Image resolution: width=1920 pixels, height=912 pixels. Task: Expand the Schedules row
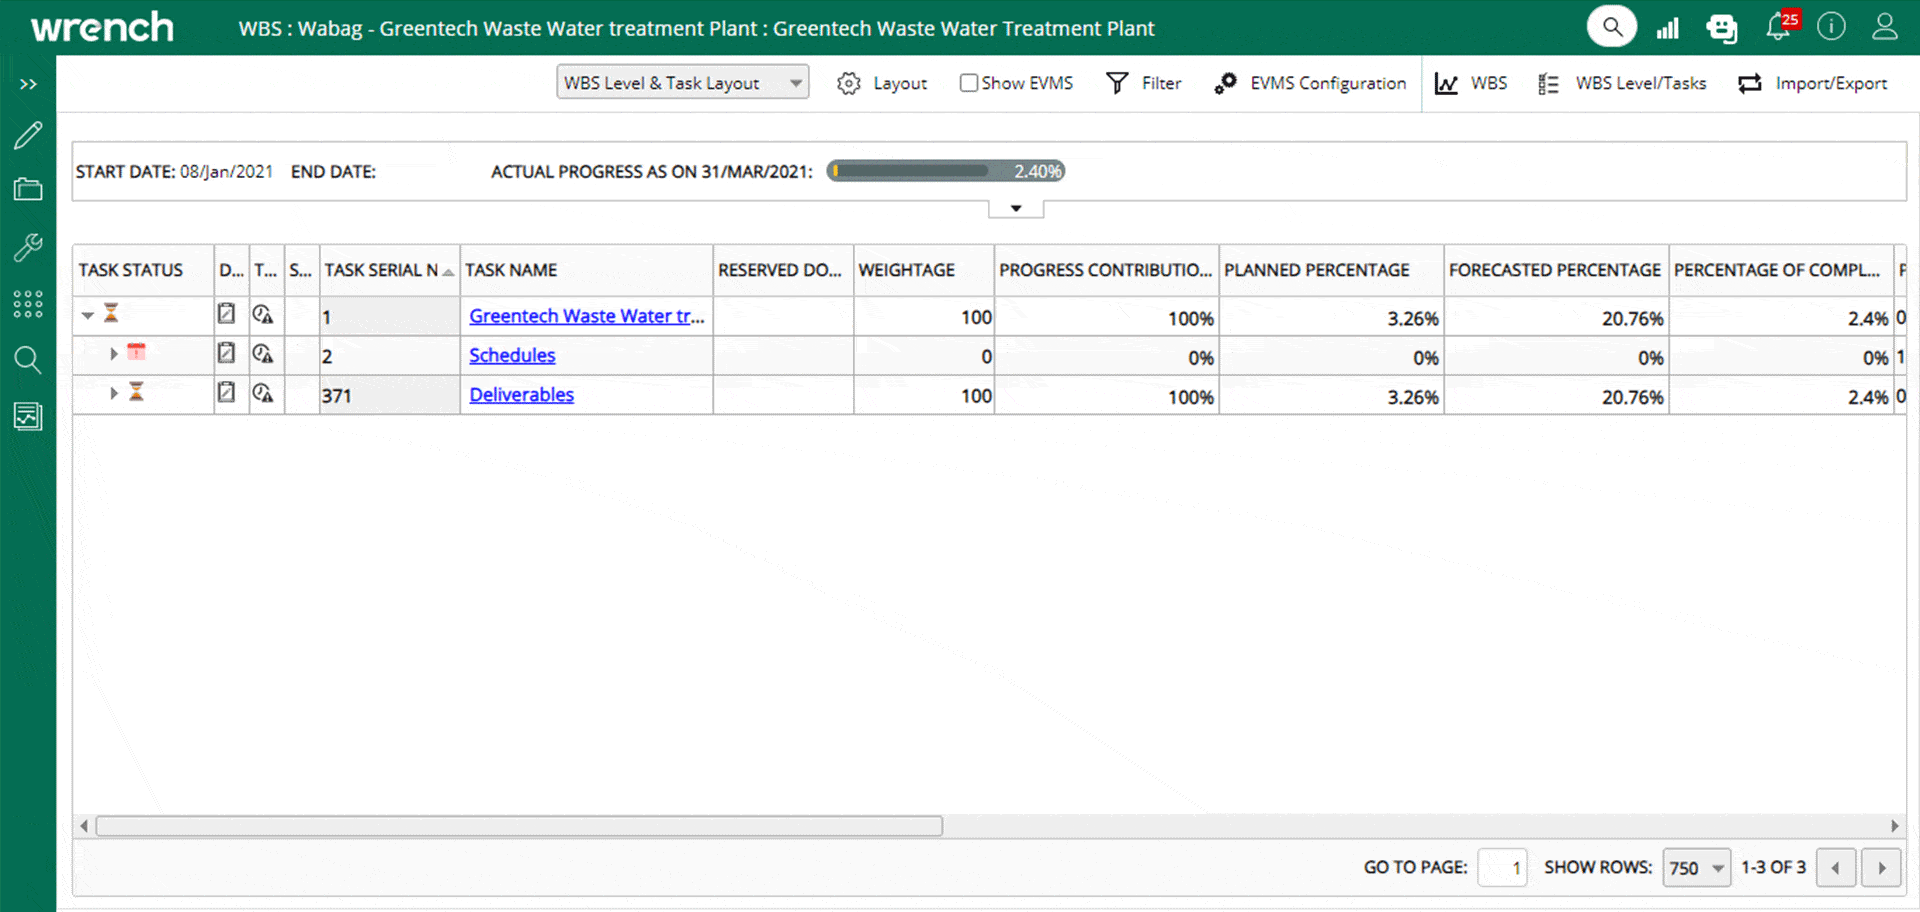[113, 354]
